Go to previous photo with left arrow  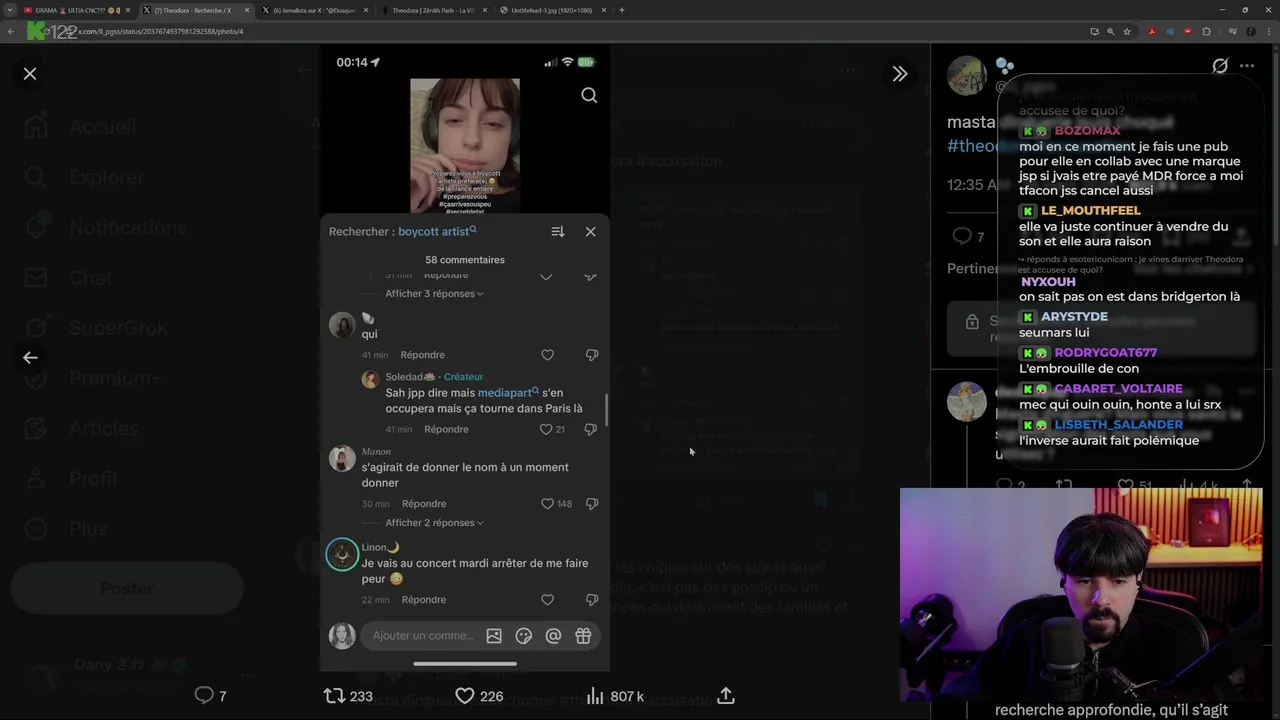tap(30, 357)
